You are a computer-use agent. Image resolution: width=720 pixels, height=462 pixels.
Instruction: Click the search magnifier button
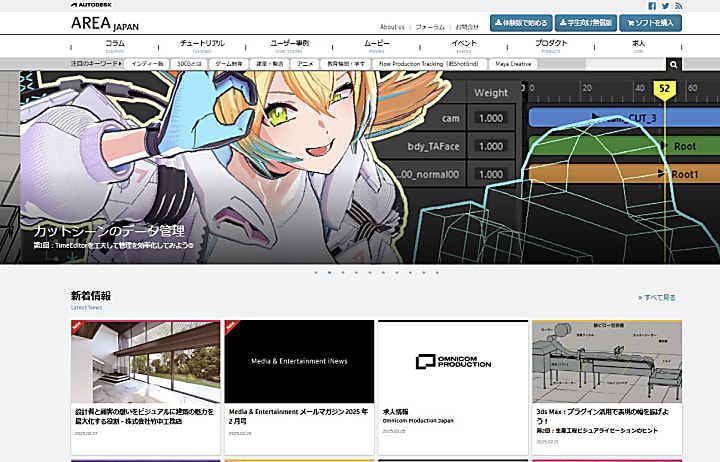click(674, 64)
